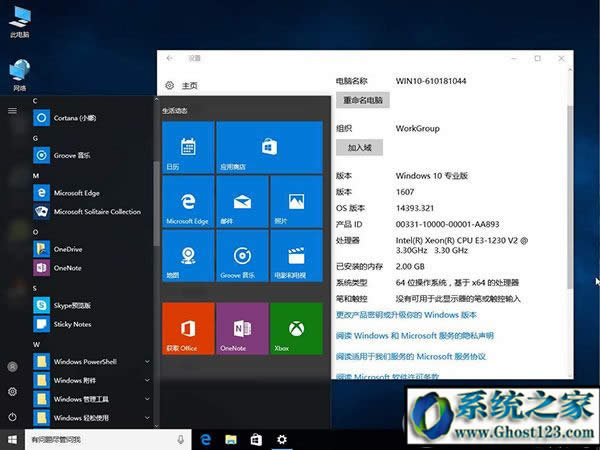This screenshot has width=600, height=450.
Task: Open Microsoft Solitaire Collection entry
Action: [x=42, y=212]
